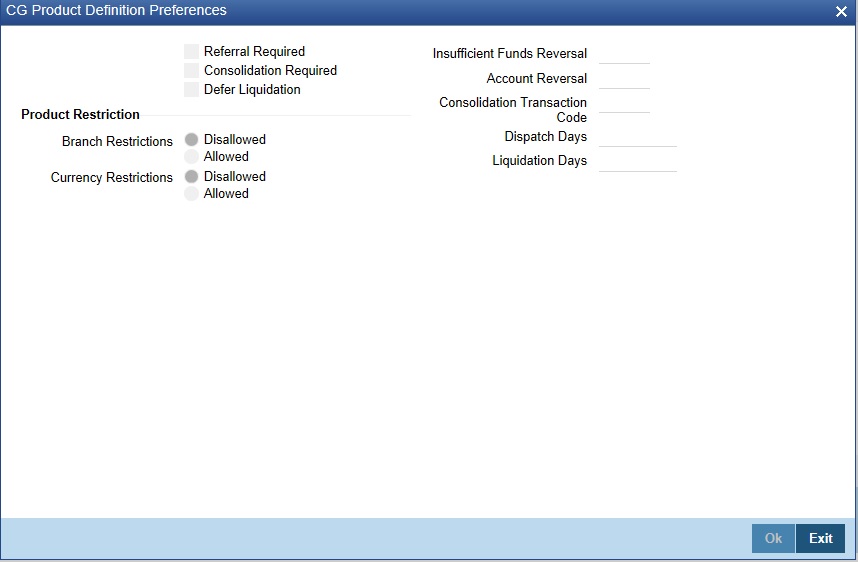The image size is (858, 562).
Task: Click into the Dispatch Days field
Action: pyautogui.click(x=637, y=137)
